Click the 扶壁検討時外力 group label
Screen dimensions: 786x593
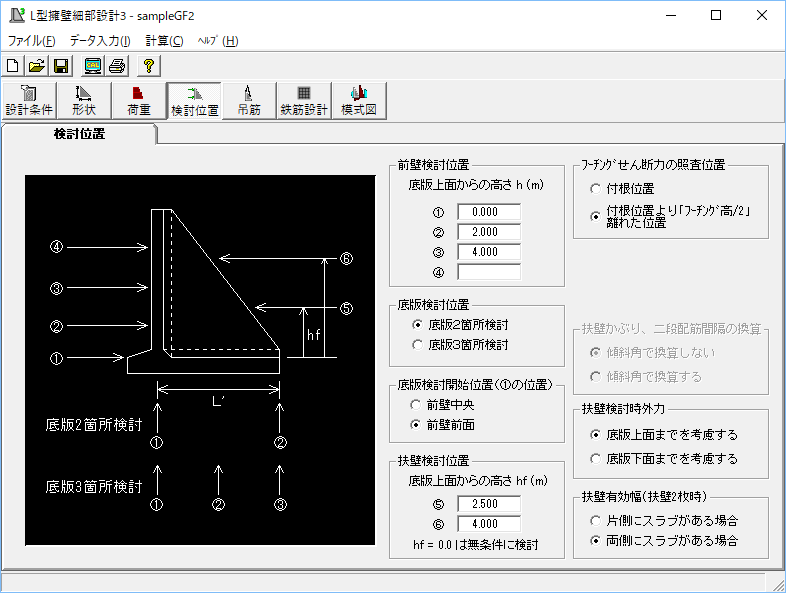pos(623,409)
